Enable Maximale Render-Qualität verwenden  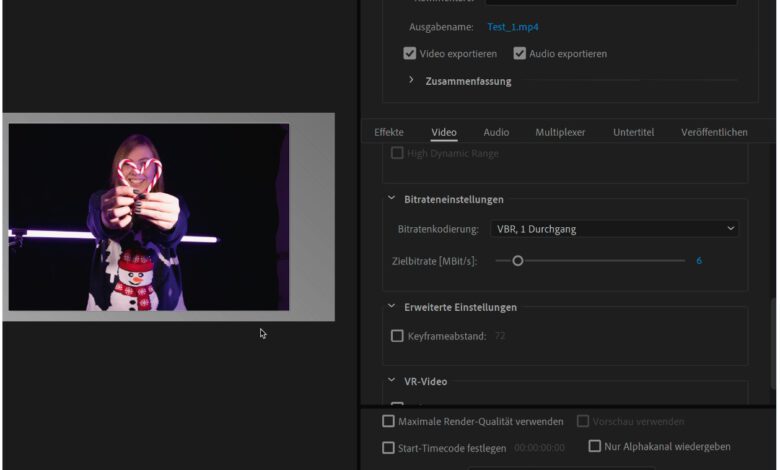(x=389, y=422)
